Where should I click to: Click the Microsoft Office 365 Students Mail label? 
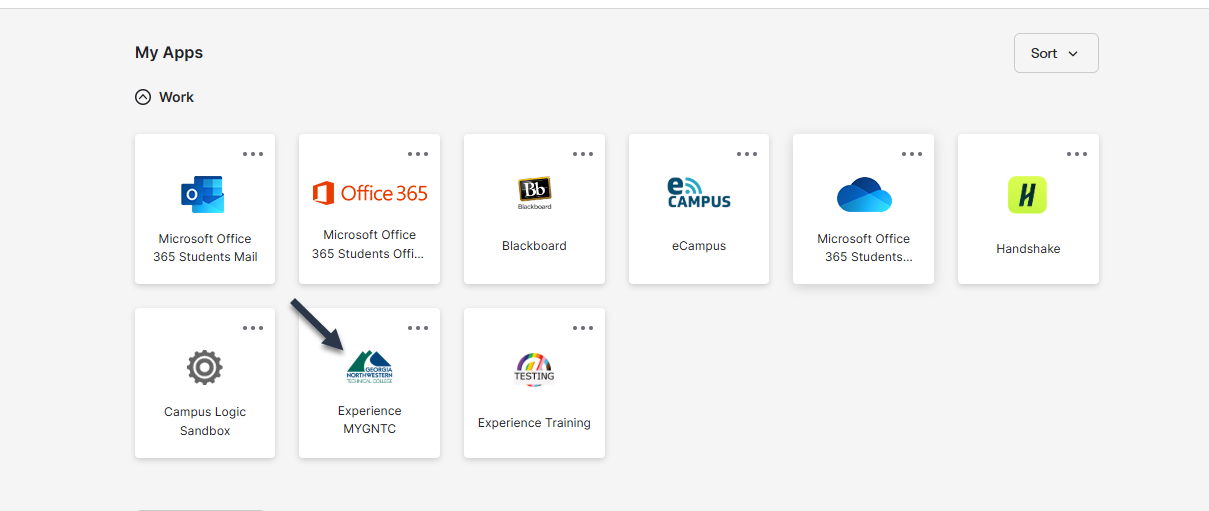tap(205, 248)
